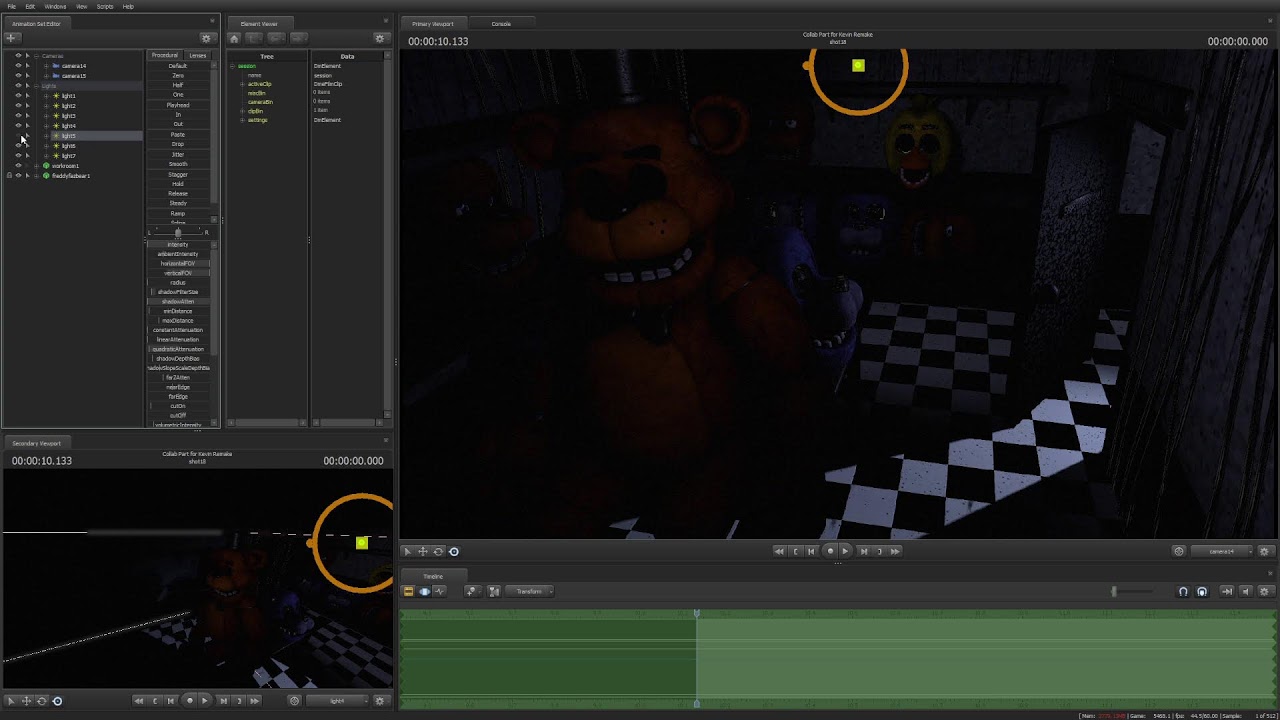Select the Procedural tab

165,56
